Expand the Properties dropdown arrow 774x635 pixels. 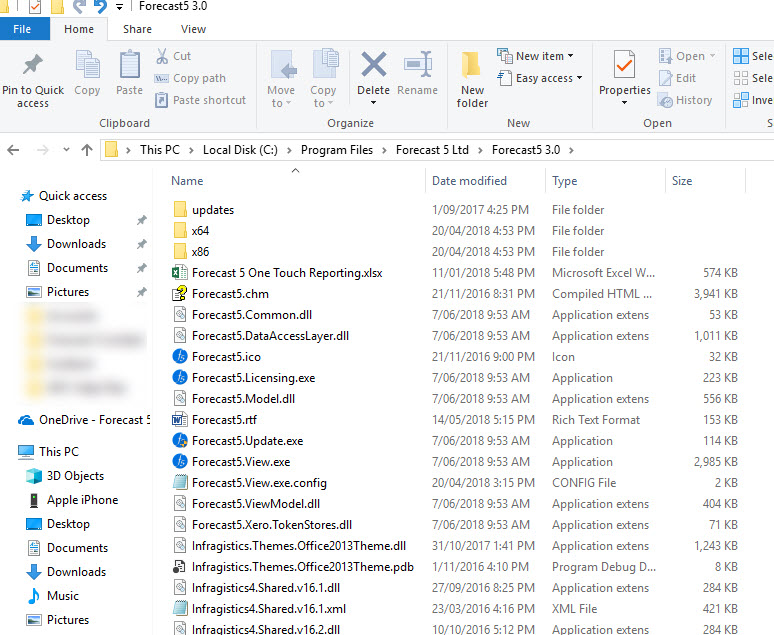[624, 103]
